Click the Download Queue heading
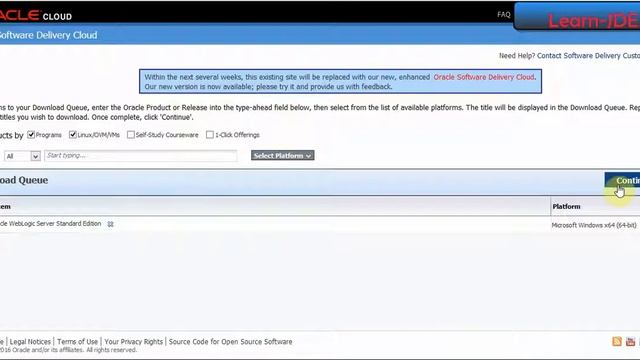 [24, 180]
